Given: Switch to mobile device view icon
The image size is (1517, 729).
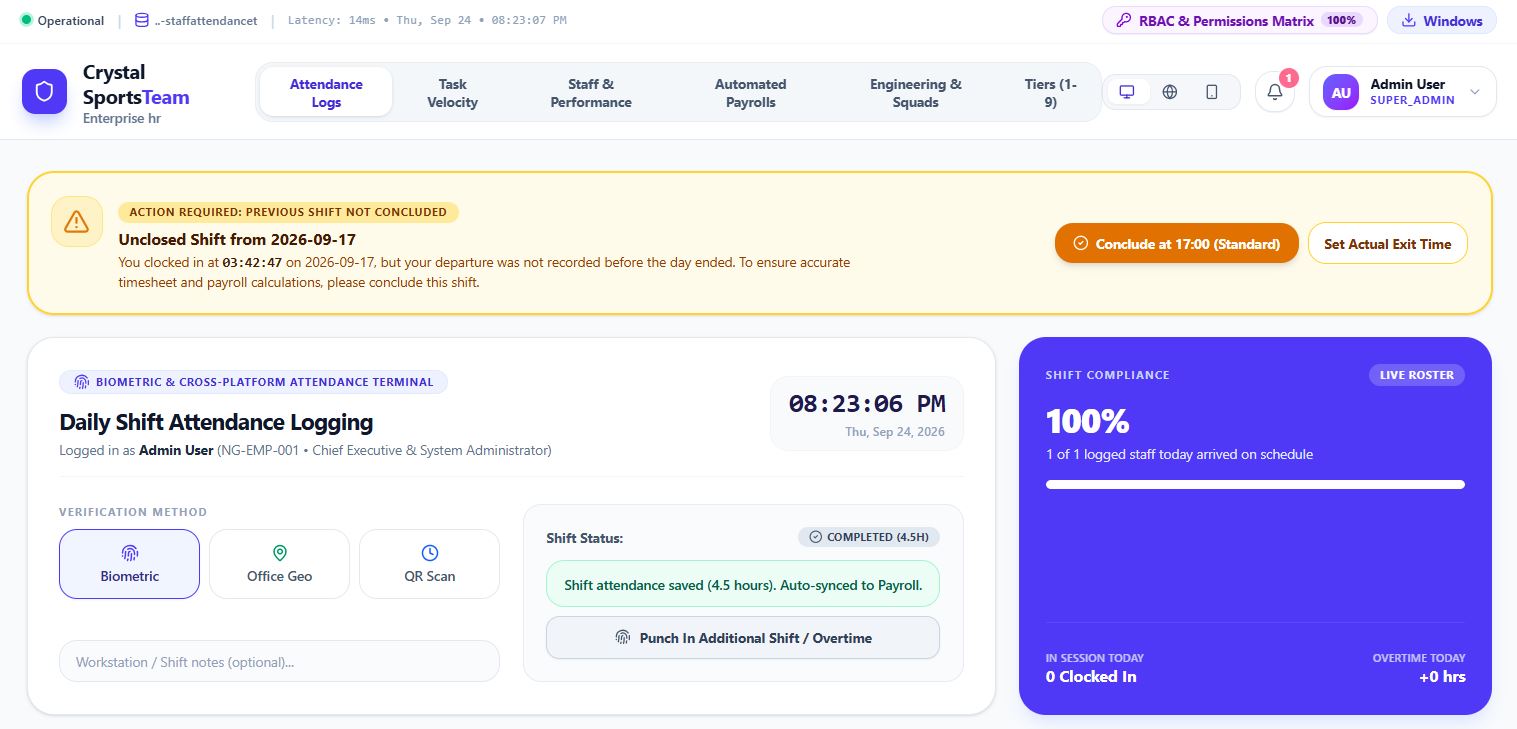Looking at the screenshot, I should tap(1212, 92).
